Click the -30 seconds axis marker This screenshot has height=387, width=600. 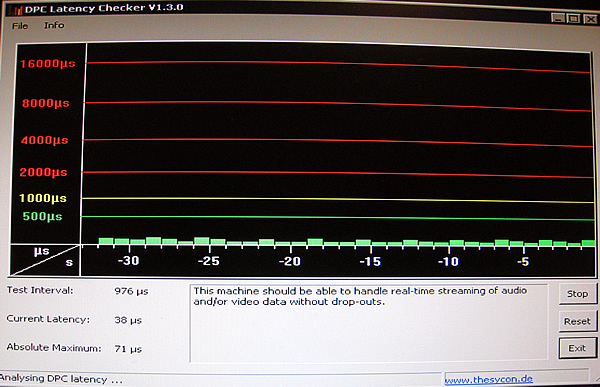pos(129,261)
